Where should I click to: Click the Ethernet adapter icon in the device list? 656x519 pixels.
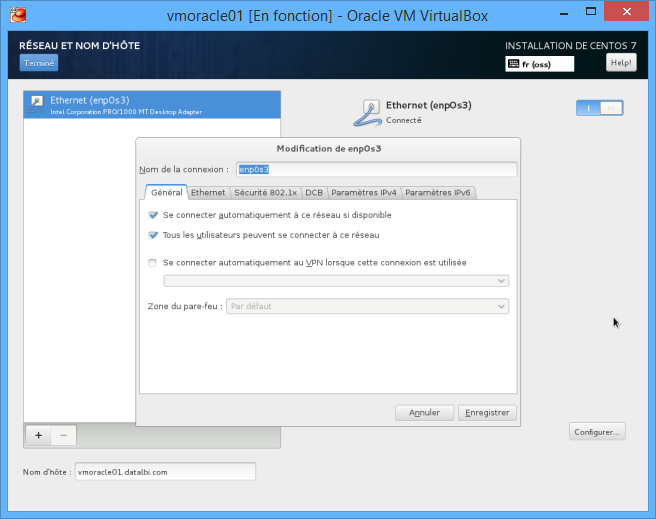36,105
